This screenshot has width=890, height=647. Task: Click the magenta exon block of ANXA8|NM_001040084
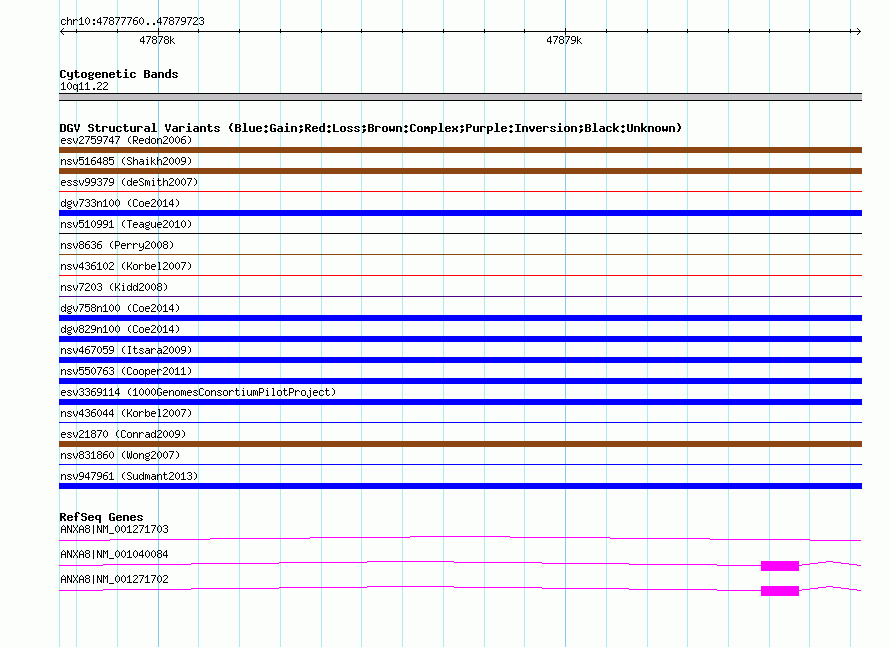(780, 566)
